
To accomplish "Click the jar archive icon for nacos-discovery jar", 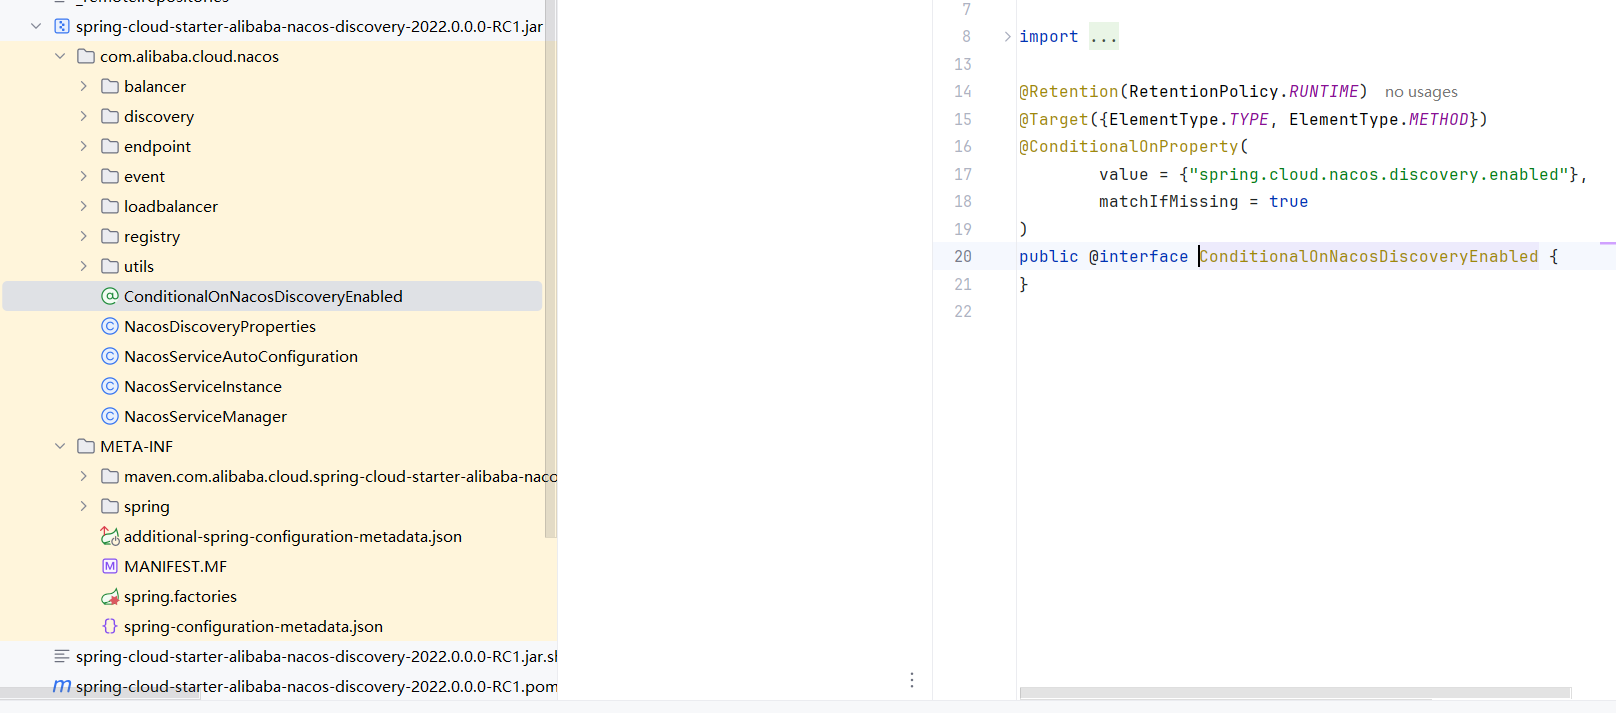I will 62,26.
